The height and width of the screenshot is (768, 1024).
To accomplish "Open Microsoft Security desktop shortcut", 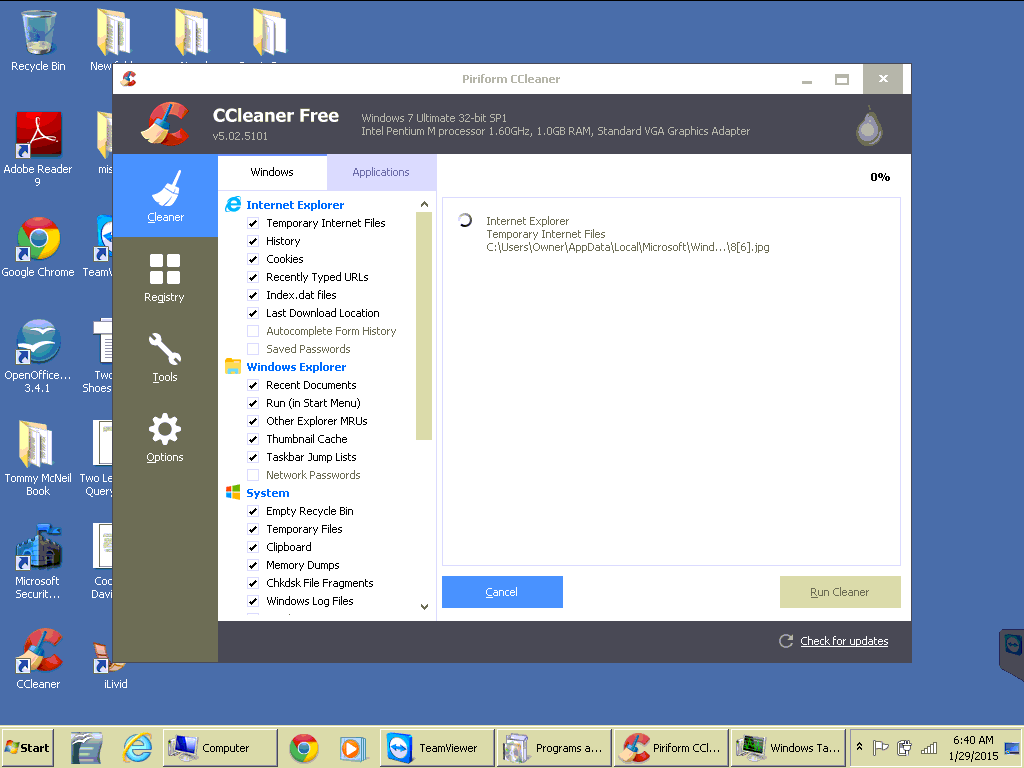I will coord(38,562).
